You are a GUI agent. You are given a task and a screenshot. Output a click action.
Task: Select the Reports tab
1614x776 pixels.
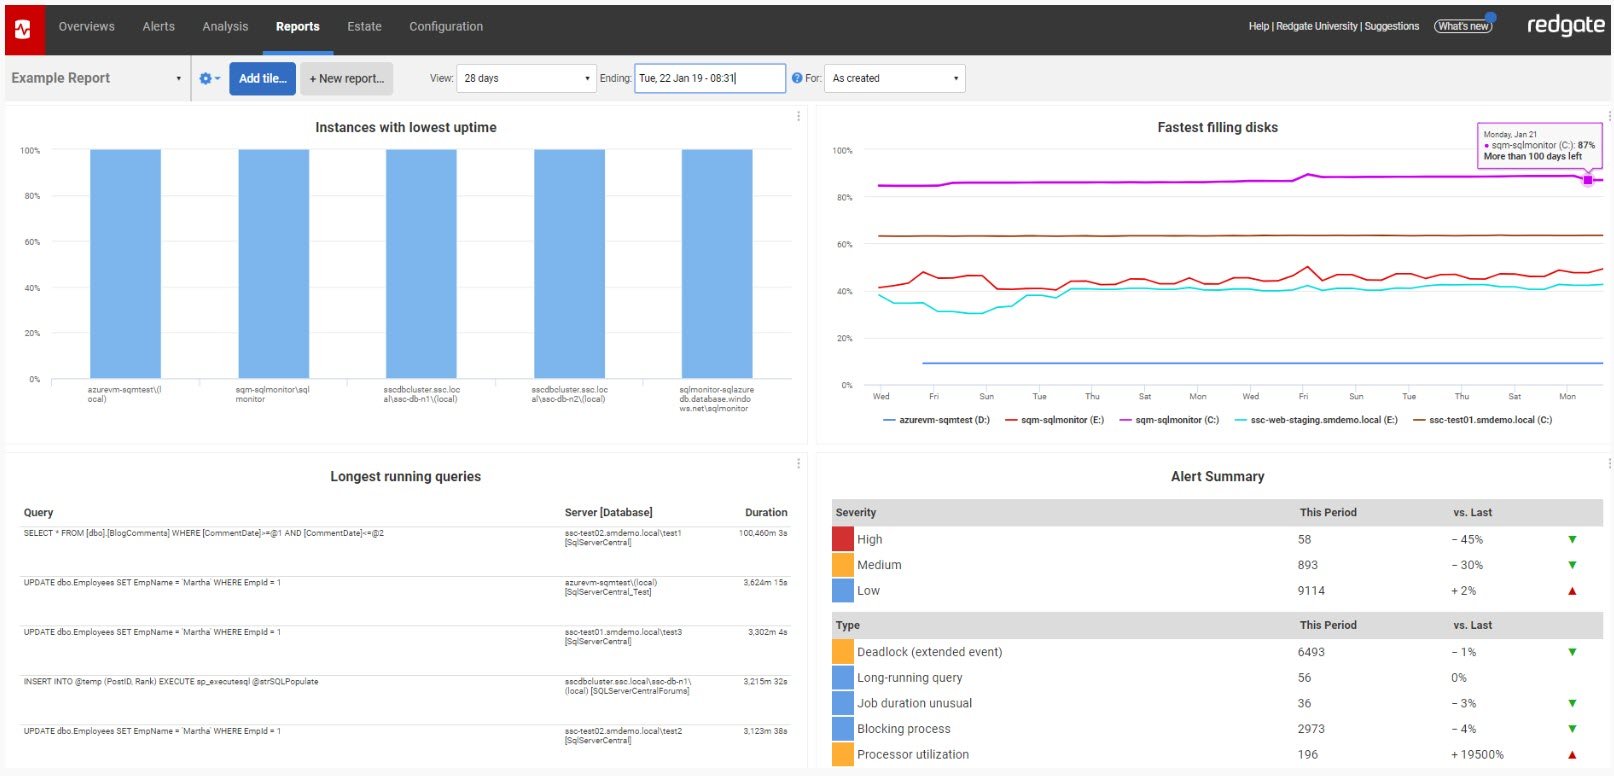(x=297, y=27)
